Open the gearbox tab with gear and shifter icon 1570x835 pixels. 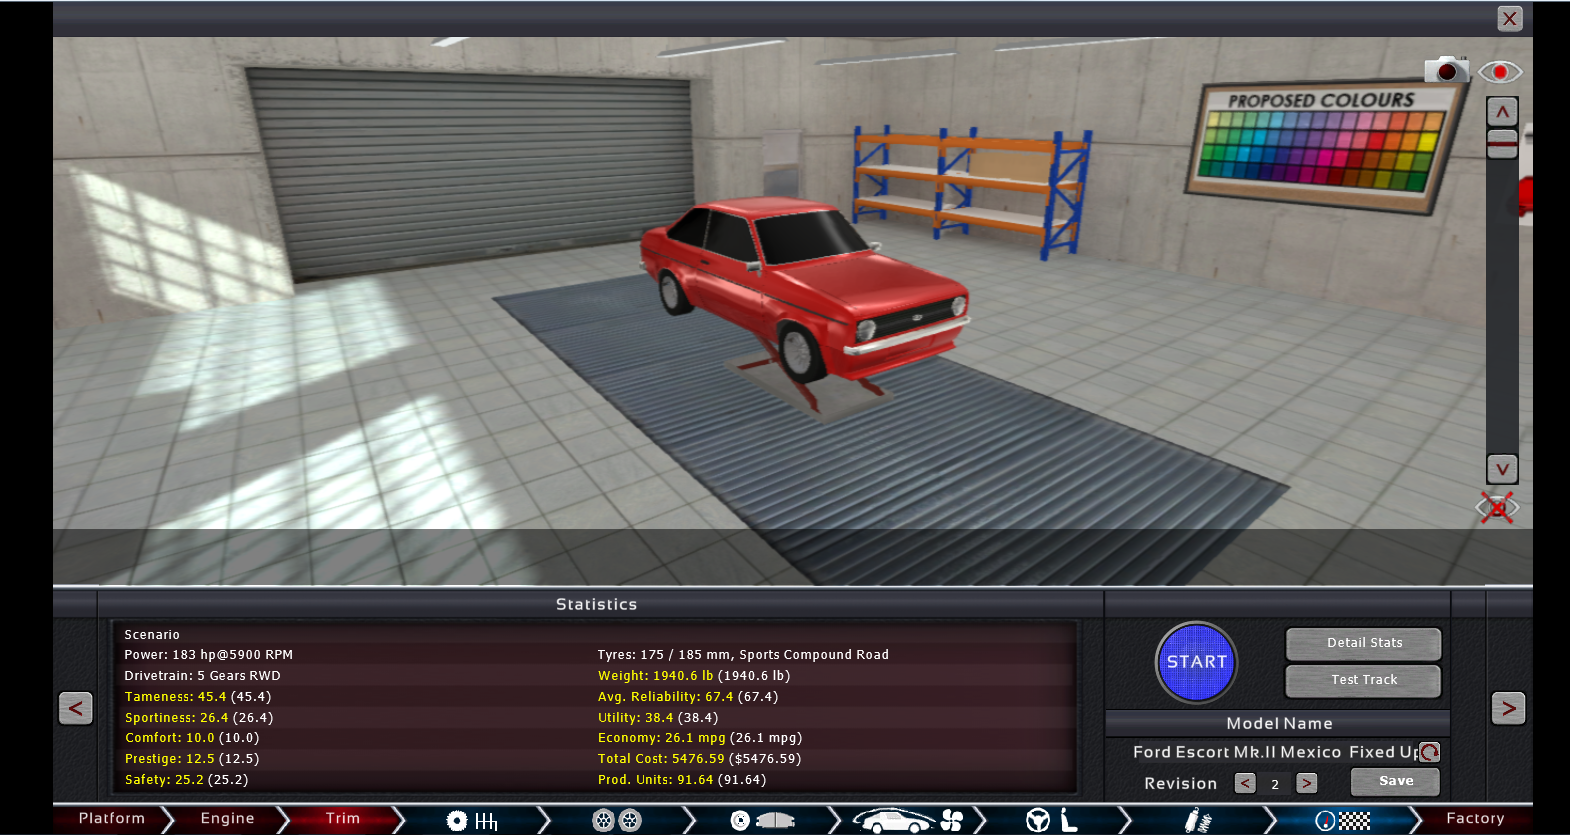tap(472, 821)
